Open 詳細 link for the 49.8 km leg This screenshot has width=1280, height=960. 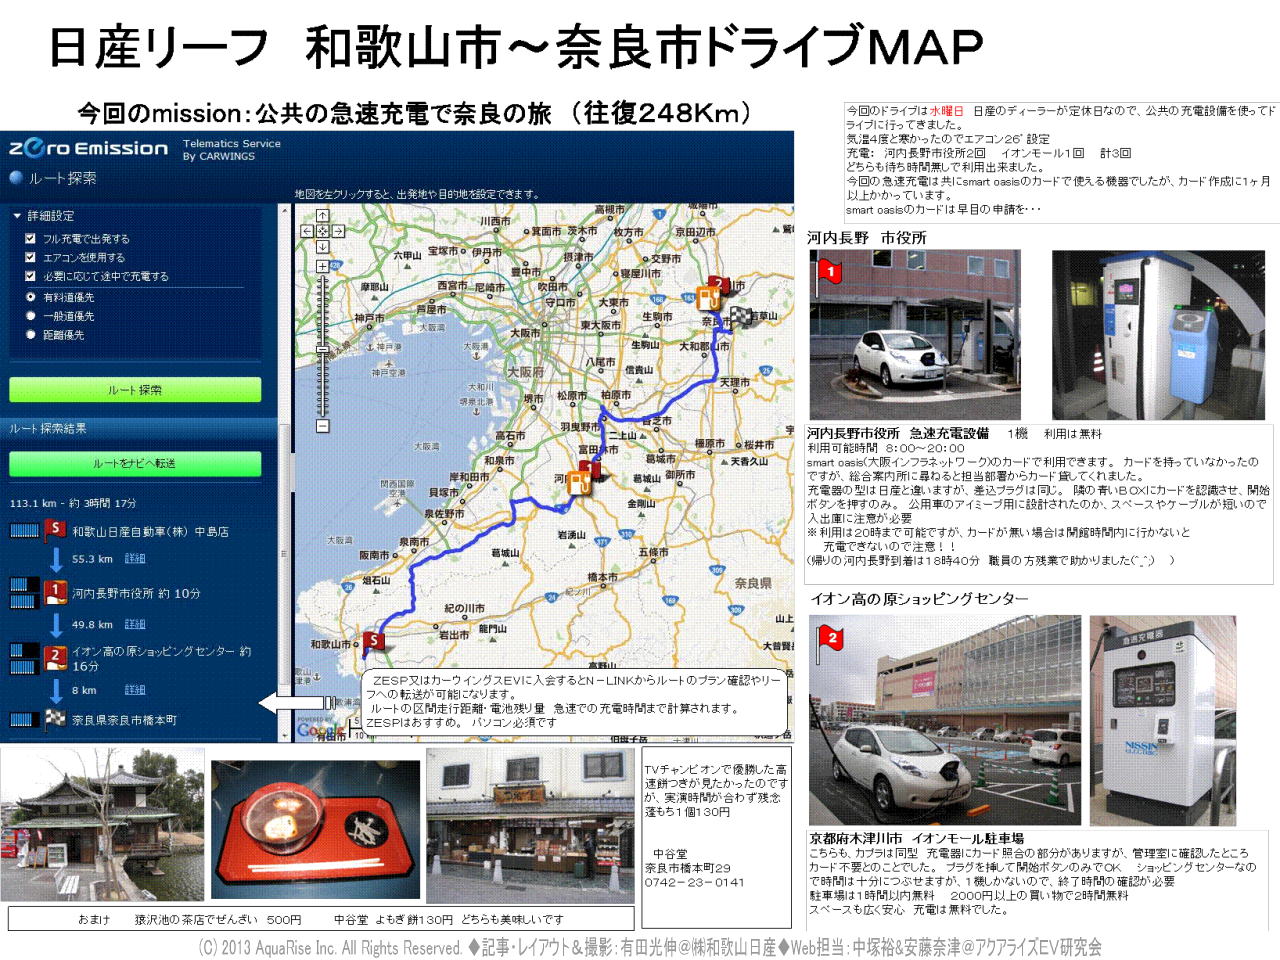pos(135,624)
